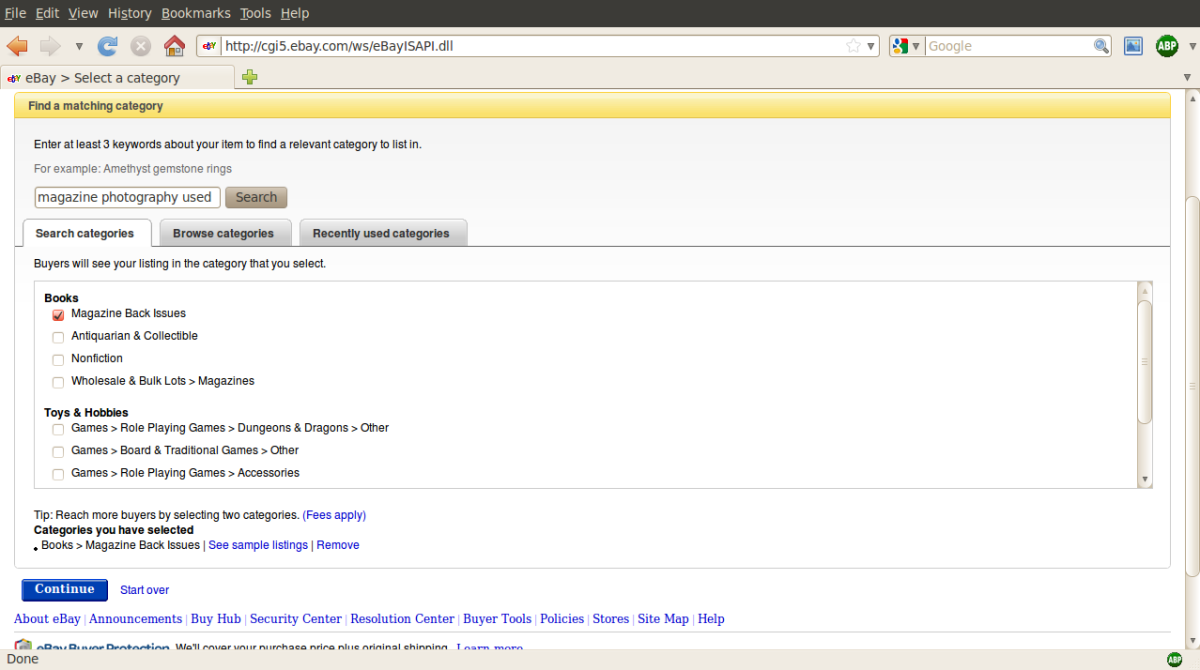The height and width of the screenshot is (670, 1200).
Task: Click the Google search magnifier icon
Action: tap(1100, 45)
